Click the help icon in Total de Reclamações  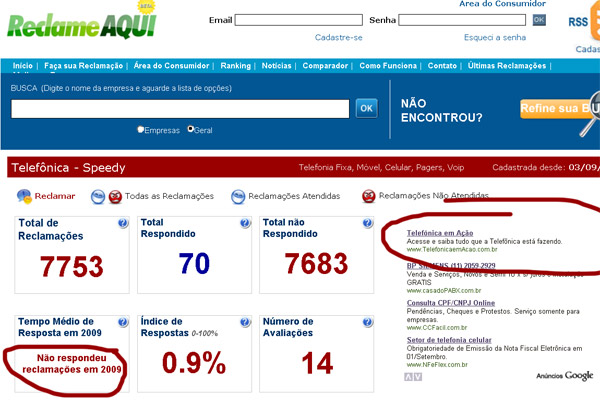[x=123, y=223]
